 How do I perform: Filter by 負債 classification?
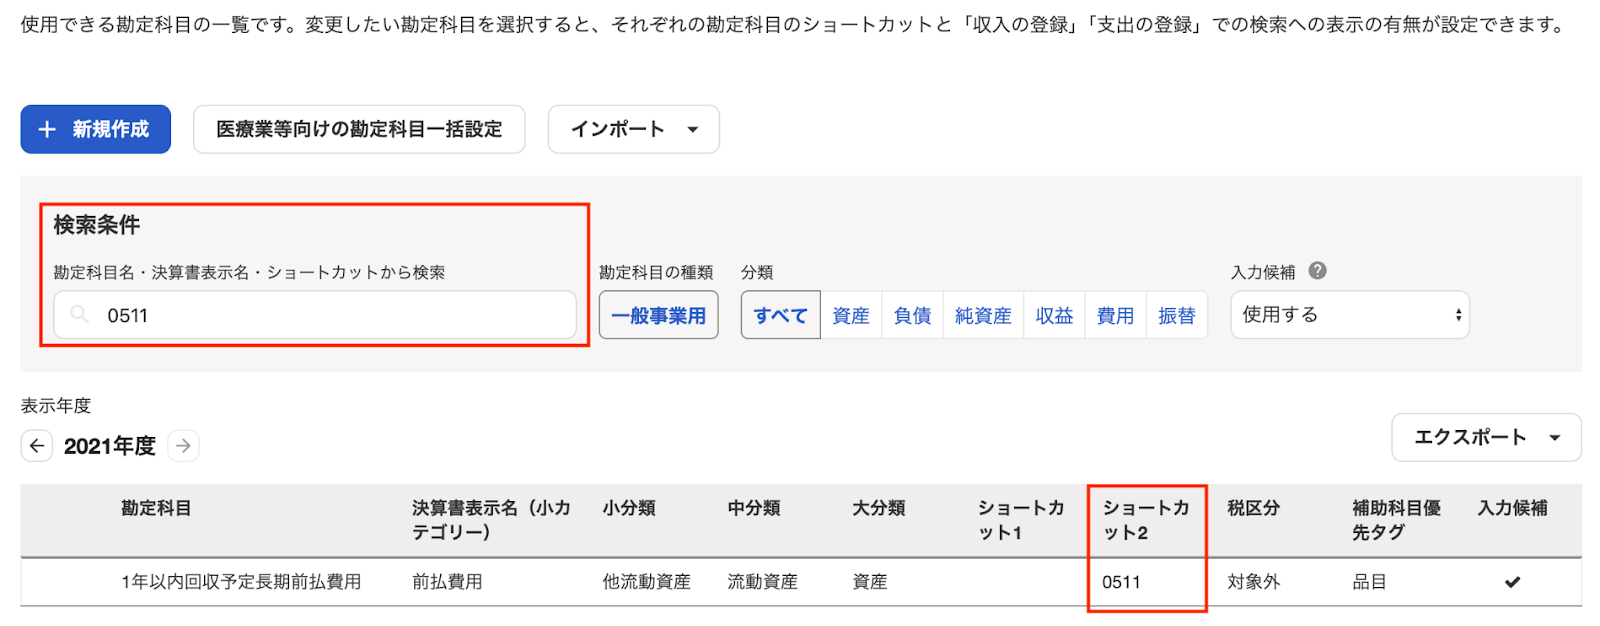912,315
